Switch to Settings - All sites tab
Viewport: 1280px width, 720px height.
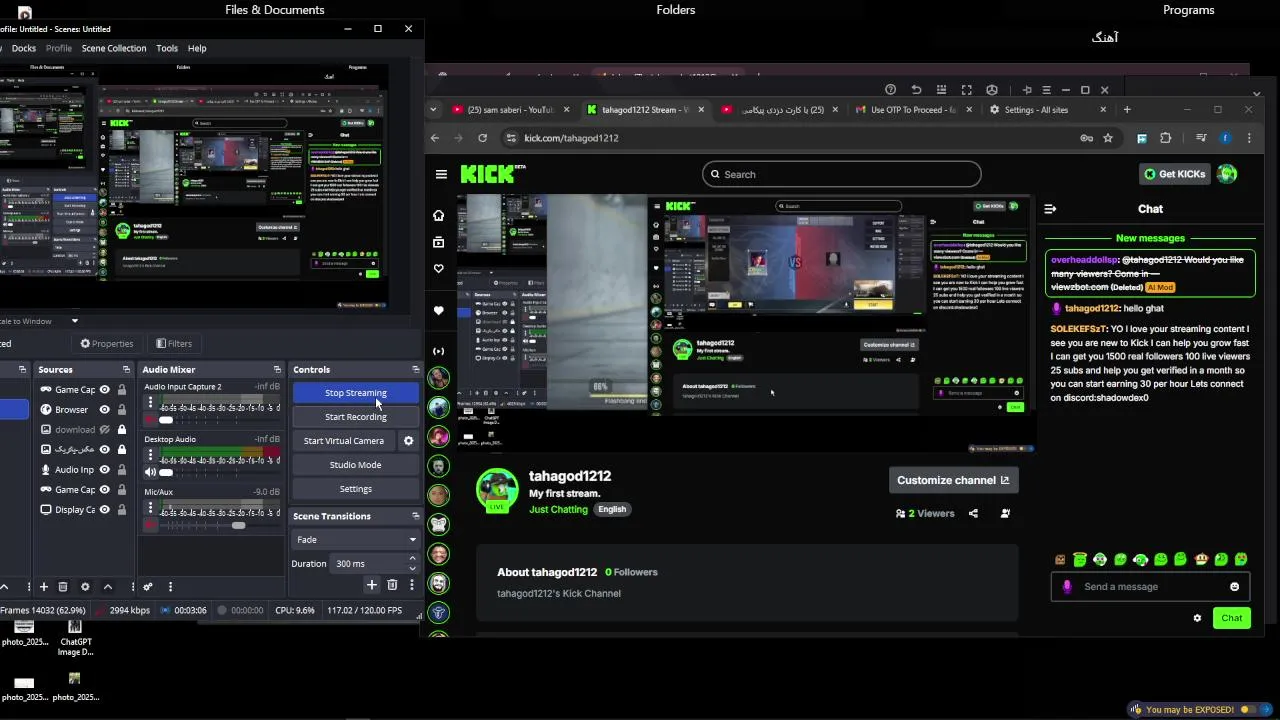(1046, 110)
